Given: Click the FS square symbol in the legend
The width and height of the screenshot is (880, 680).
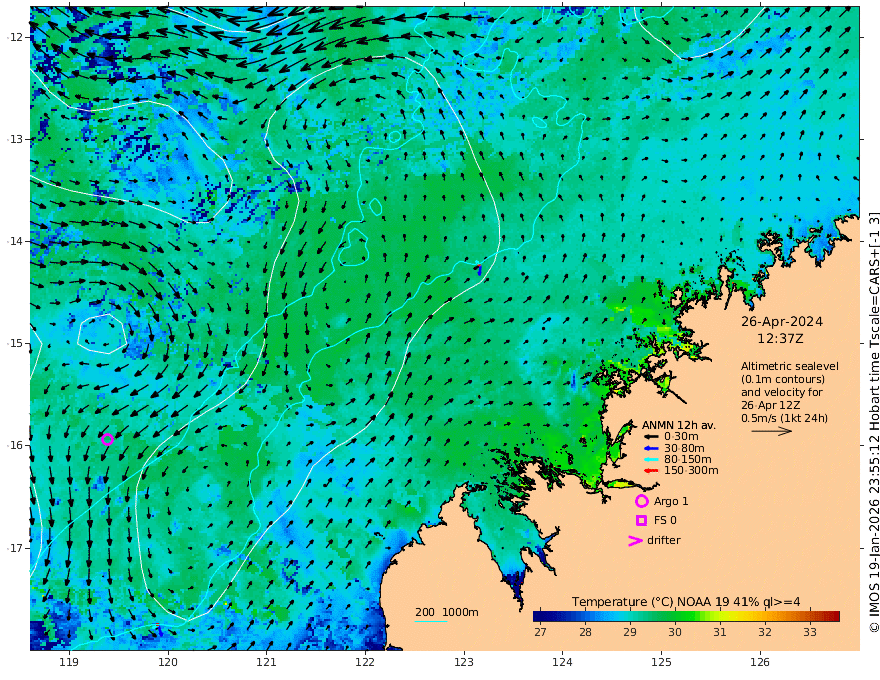Looking at the screenshot, I should (641, 521).
